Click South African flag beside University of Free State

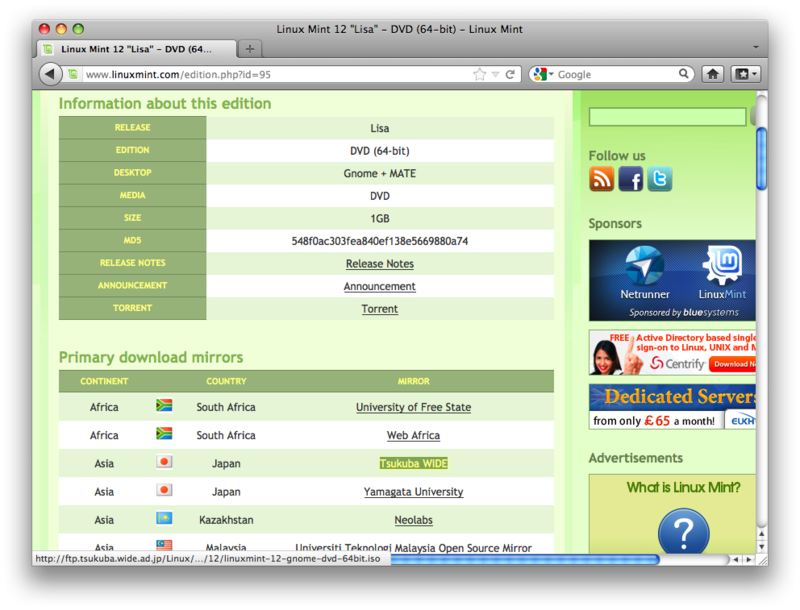coord(164,405)
